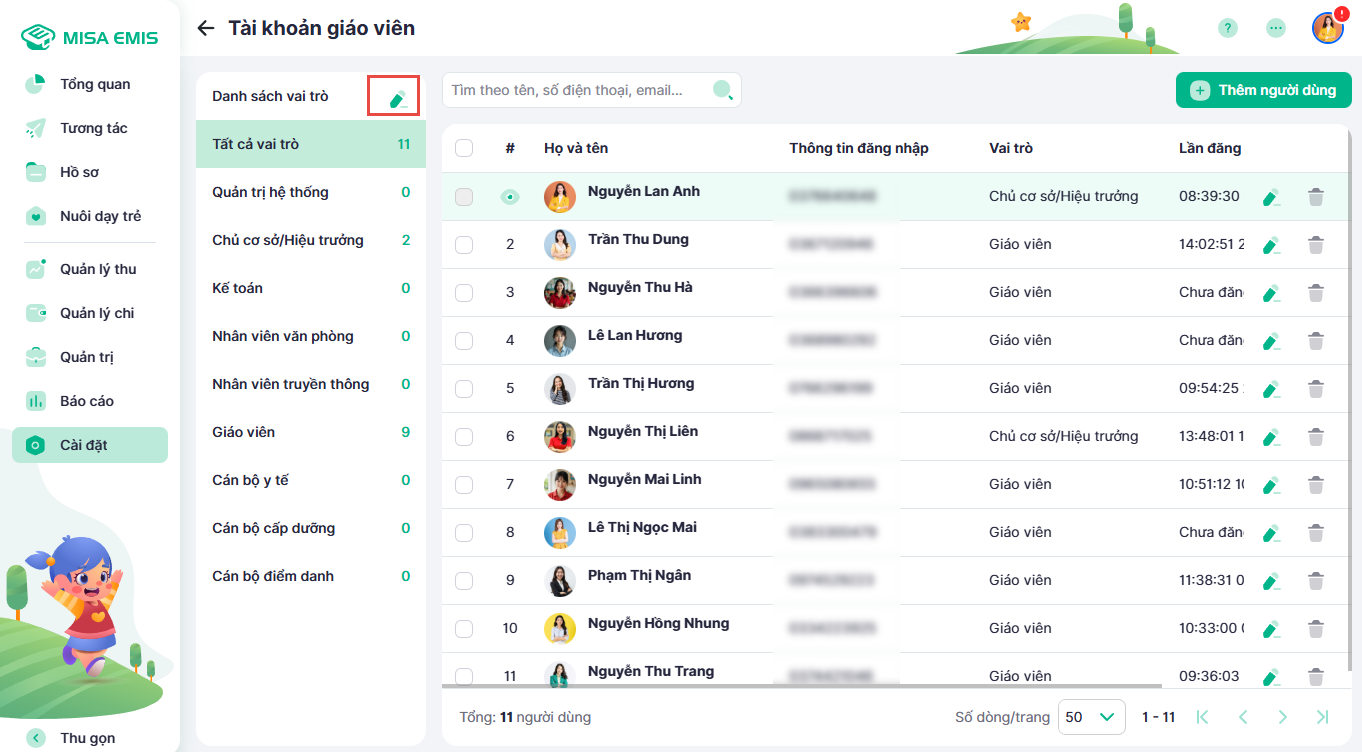Viewport: 1362px width, 752px height.
Task: Click the back arrow next to Tài khoản giáo viên
Action: [206, 28]
